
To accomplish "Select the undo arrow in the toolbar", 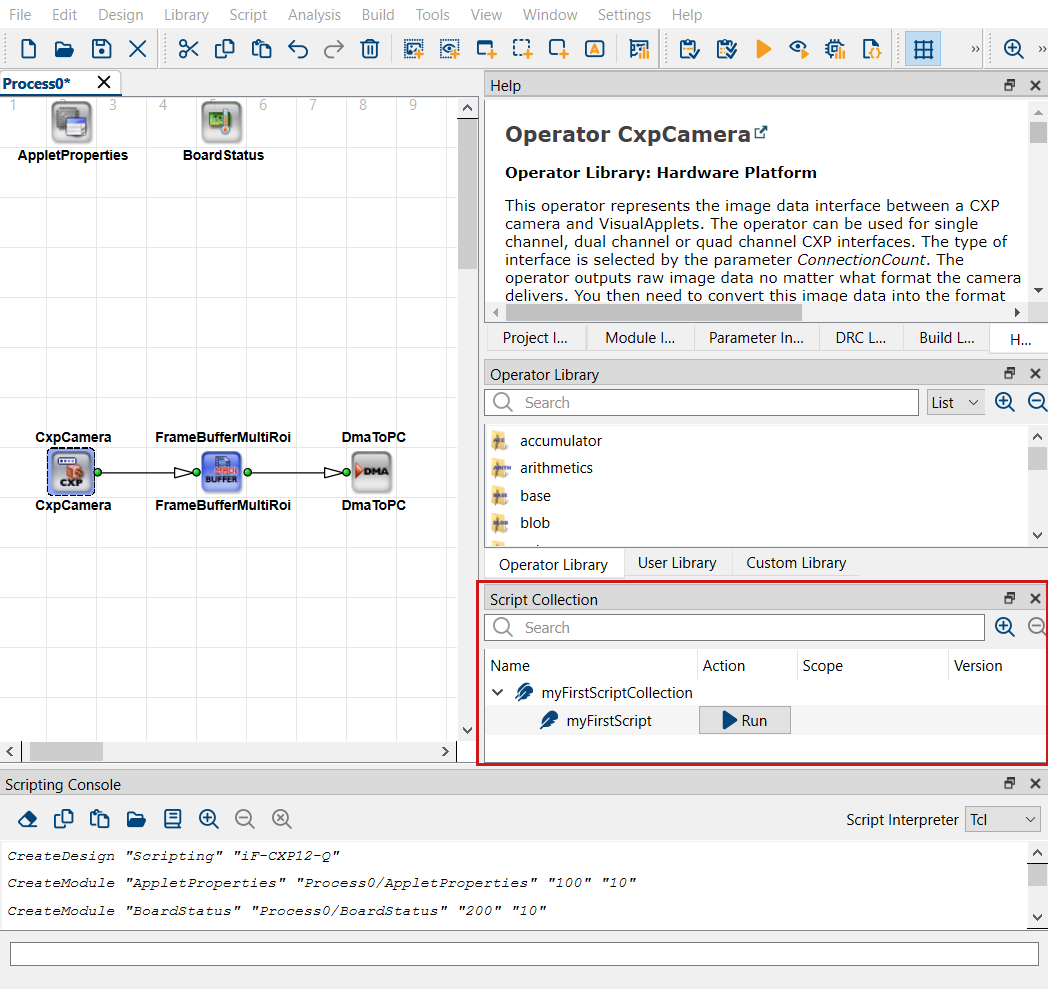I will click(x=297, y=48).
